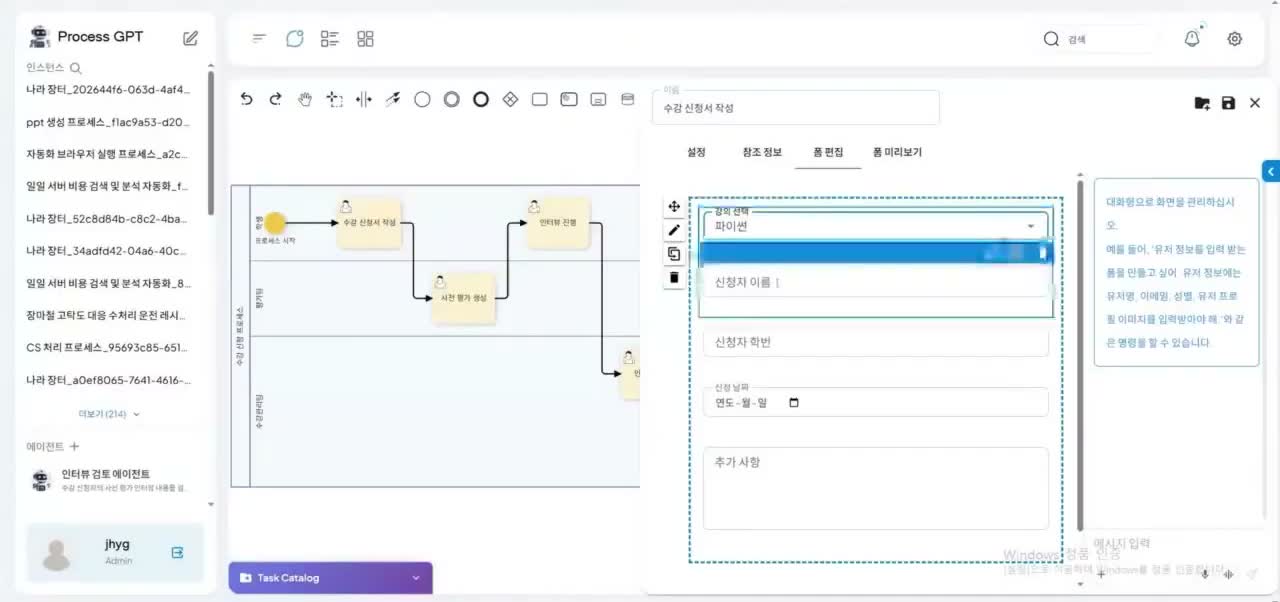Open notifications bell icon
The image size is (1280, 602).
pos(1192,39)
